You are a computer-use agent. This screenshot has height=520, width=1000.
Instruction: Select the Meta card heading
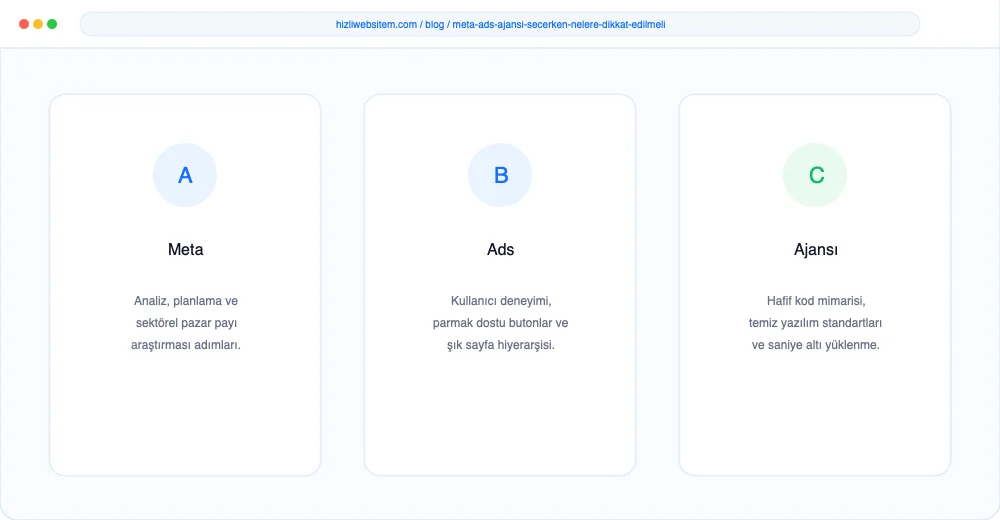point(186,249)
